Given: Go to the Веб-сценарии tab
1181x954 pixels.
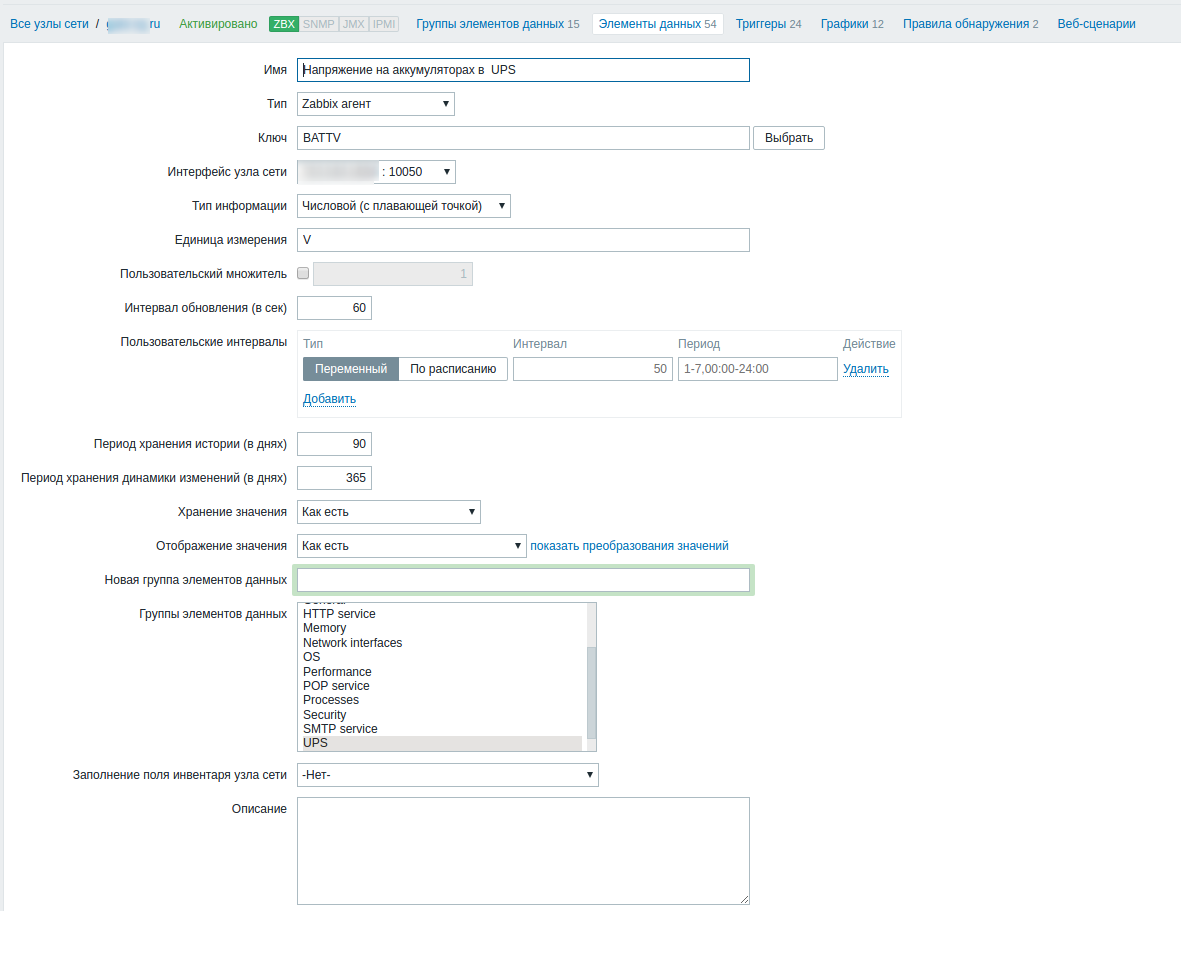Looking at the screenshot, I should pyautogui.click(x=1096, y=23).
